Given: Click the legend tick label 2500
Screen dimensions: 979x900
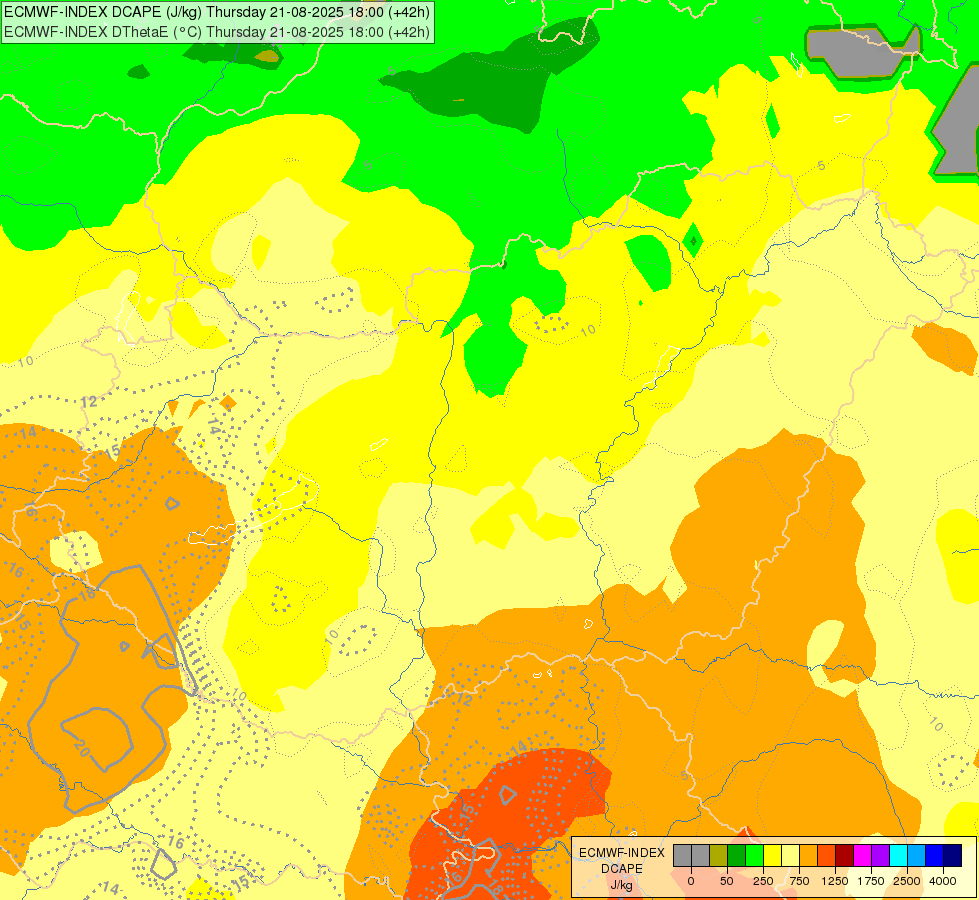Looking at the screenshot, I should 907,881.
